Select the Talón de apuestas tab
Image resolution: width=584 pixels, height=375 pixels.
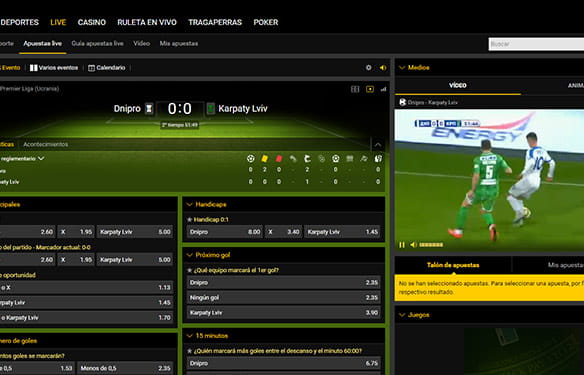coord(453,265)
